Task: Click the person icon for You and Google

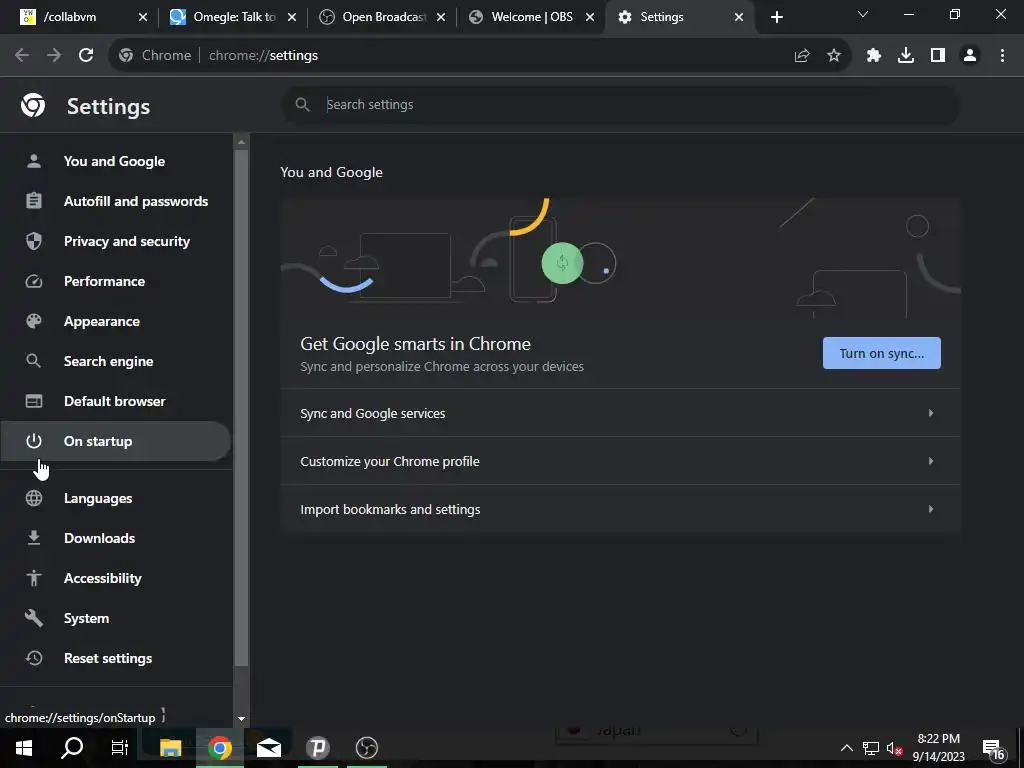Action: [34, 161]
